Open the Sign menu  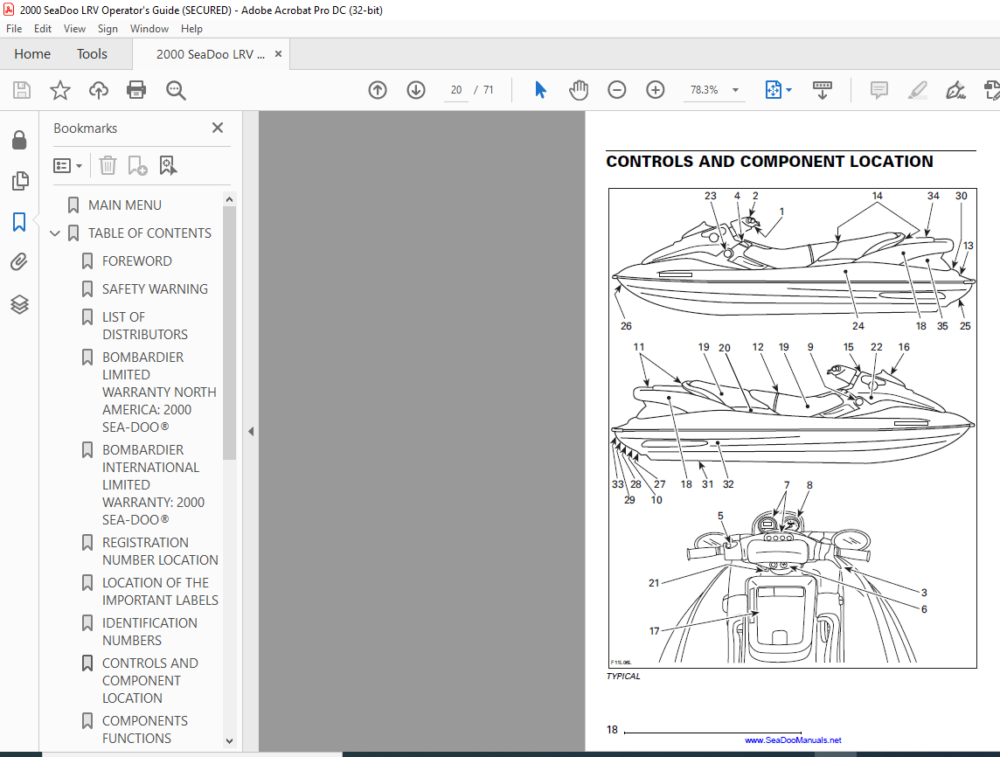(108, 29)
